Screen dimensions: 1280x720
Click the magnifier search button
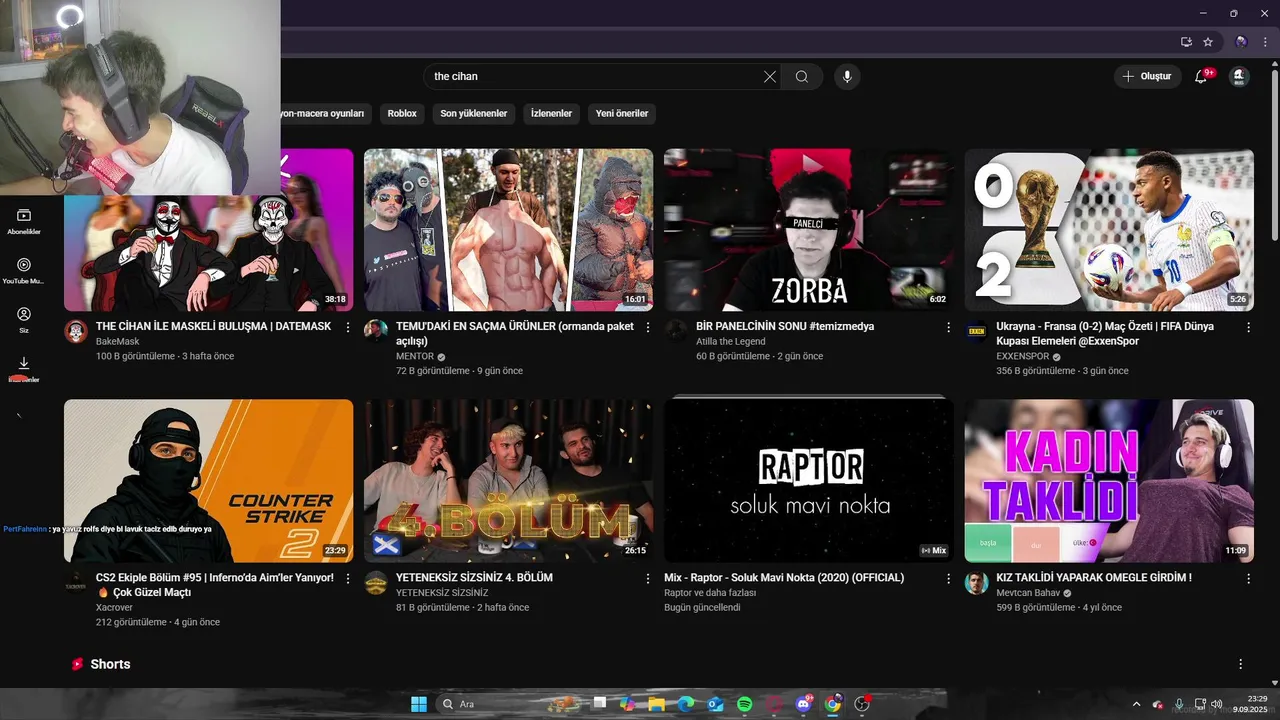click(802, 76)
